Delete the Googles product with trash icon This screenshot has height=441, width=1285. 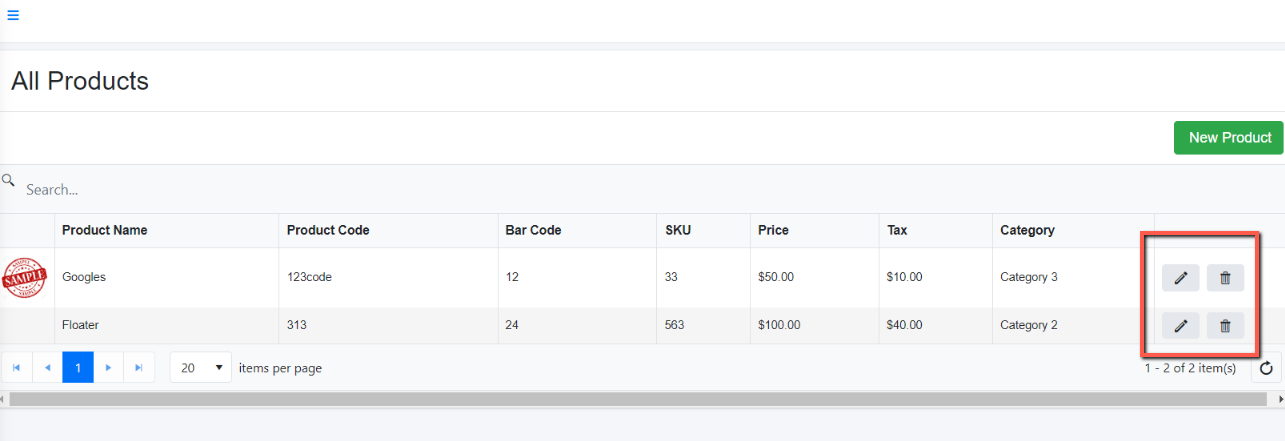coord(1225,278)
